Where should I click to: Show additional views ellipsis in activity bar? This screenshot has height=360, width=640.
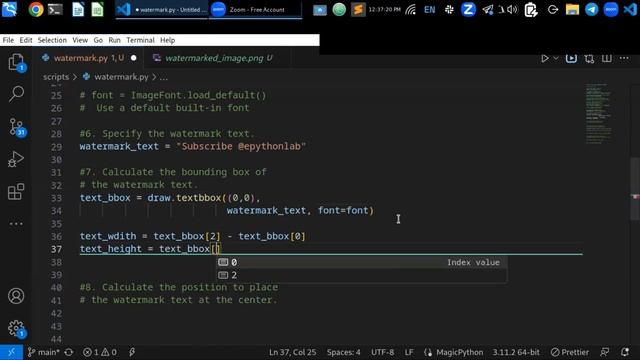(x=16, y=224)
